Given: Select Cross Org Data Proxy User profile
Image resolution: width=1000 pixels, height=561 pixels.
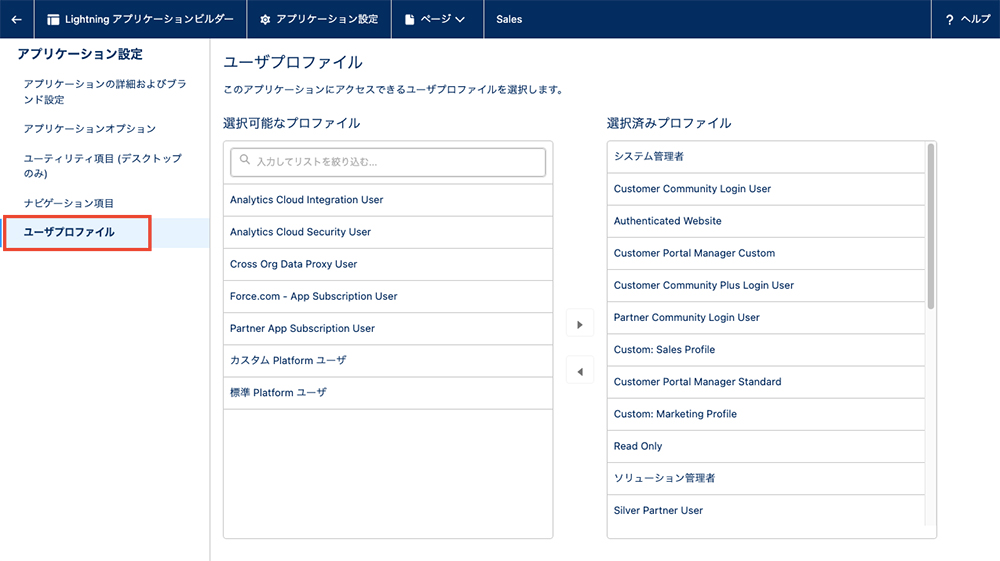Looking at the screenshot, I should (388, 264).
